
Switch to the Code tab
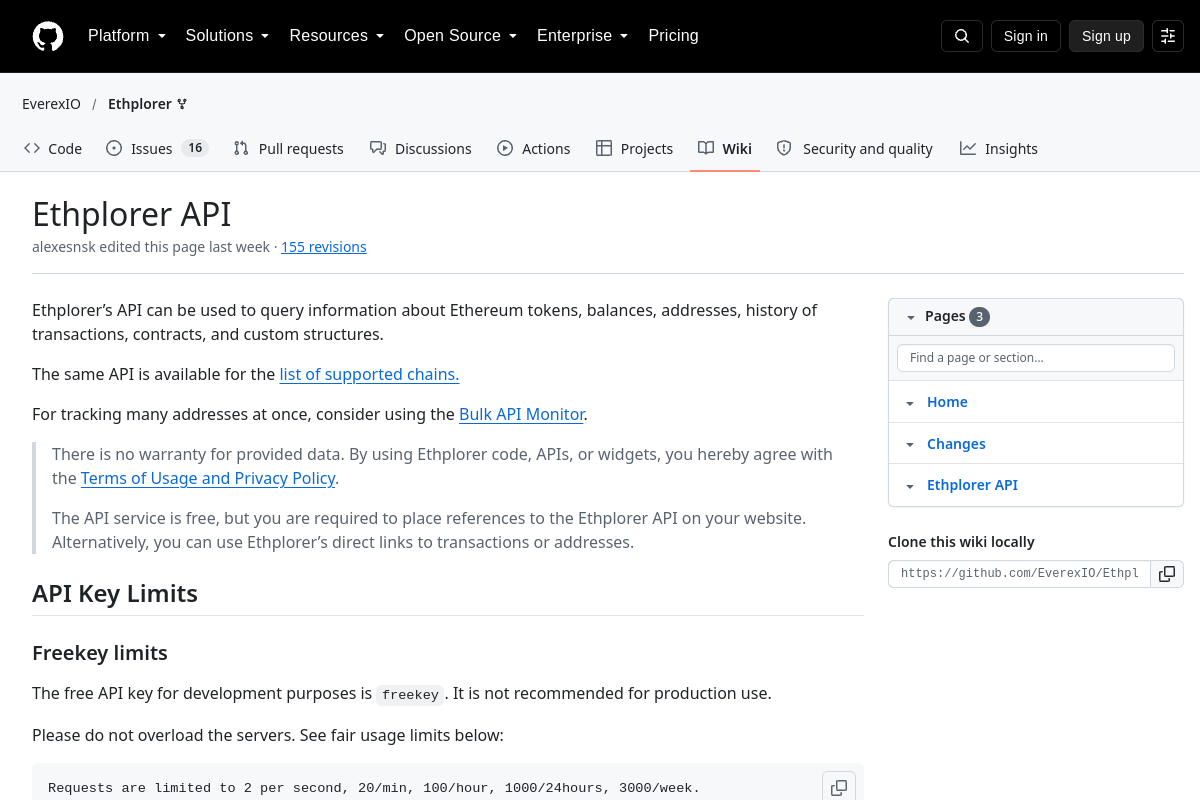(x=53, y=148)
